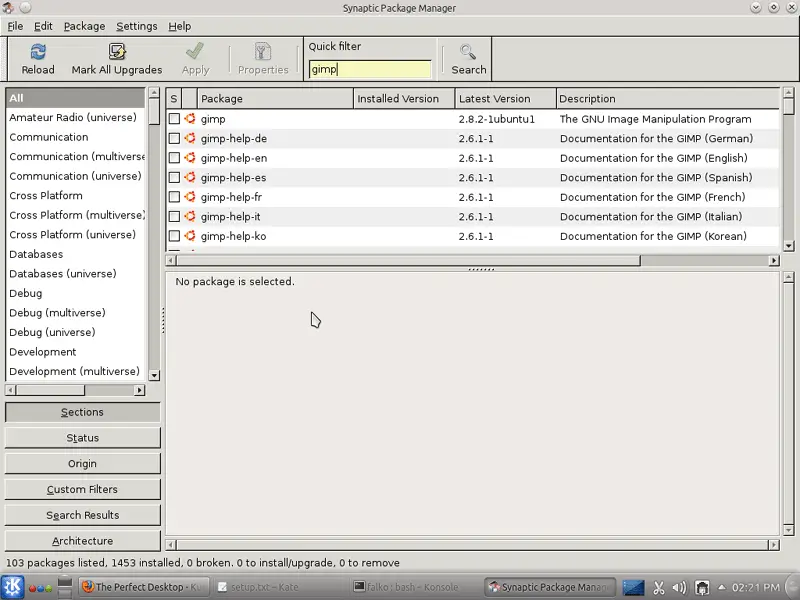
Task: Click in the Quick filter text field
Action: (370, 69)
